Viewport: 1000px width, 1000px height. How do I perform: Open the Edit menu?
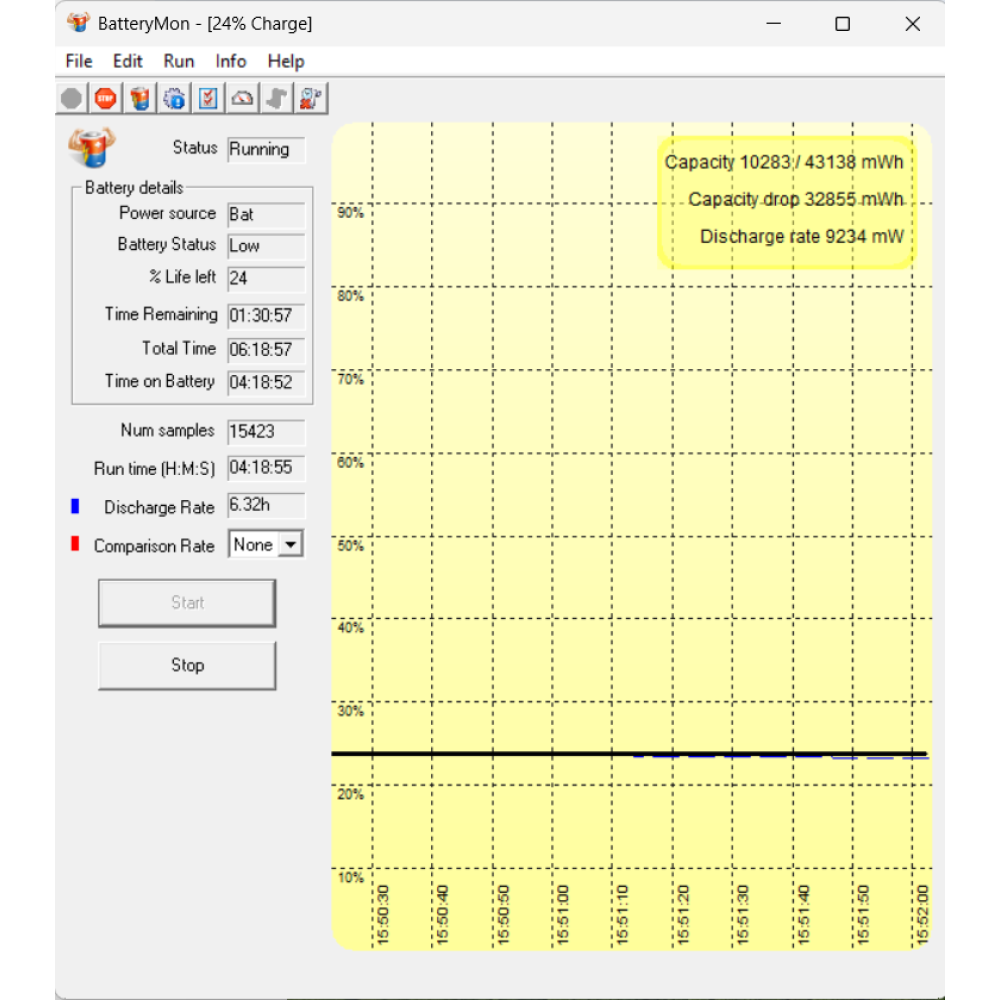pos(127,61)
